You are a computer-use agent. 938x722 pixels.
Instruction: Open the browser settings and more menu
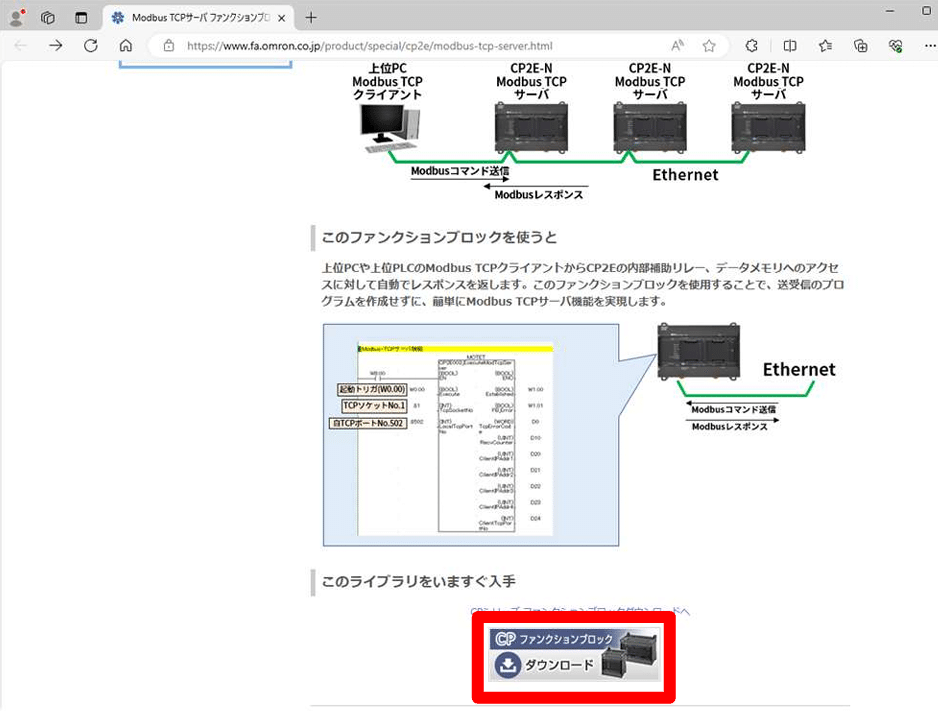[929, 45]
